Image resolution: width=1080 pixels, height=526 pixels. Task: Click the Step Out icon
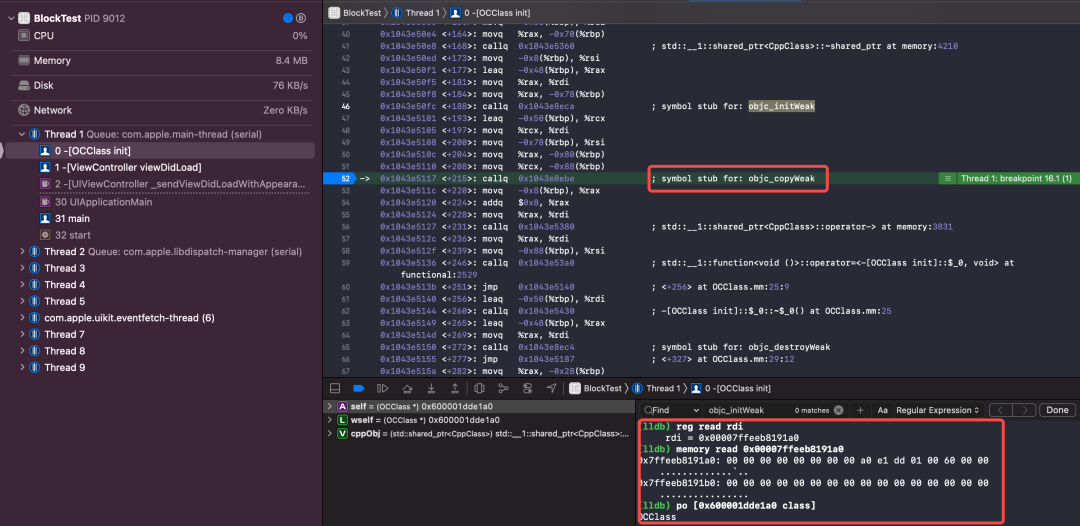coord(454,388)
